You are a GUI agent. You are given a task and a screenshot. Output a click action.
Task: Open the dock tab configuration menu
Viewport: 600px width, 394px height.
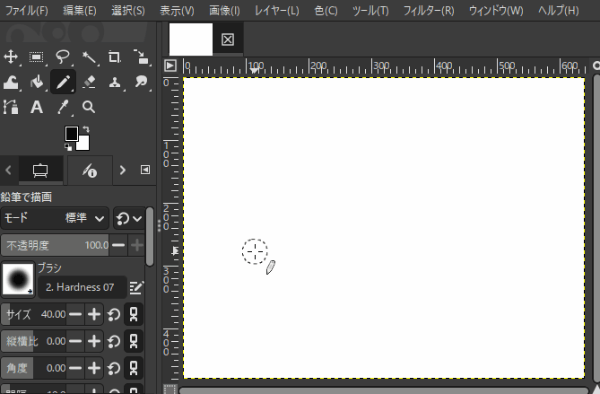[145, 170]
